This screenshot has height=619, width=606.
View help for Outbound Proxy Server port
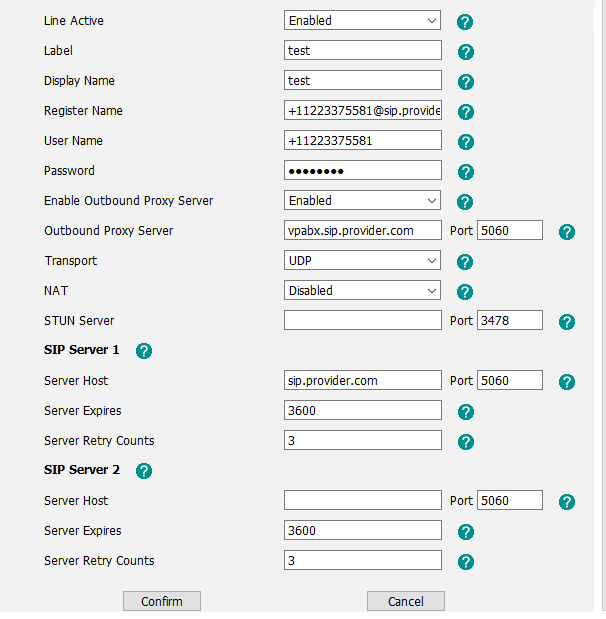pos(567,232)
